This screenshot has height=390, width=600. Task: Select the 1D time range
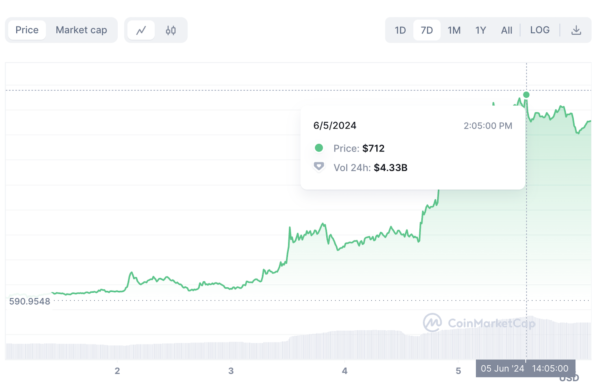[x=400, y=30]
